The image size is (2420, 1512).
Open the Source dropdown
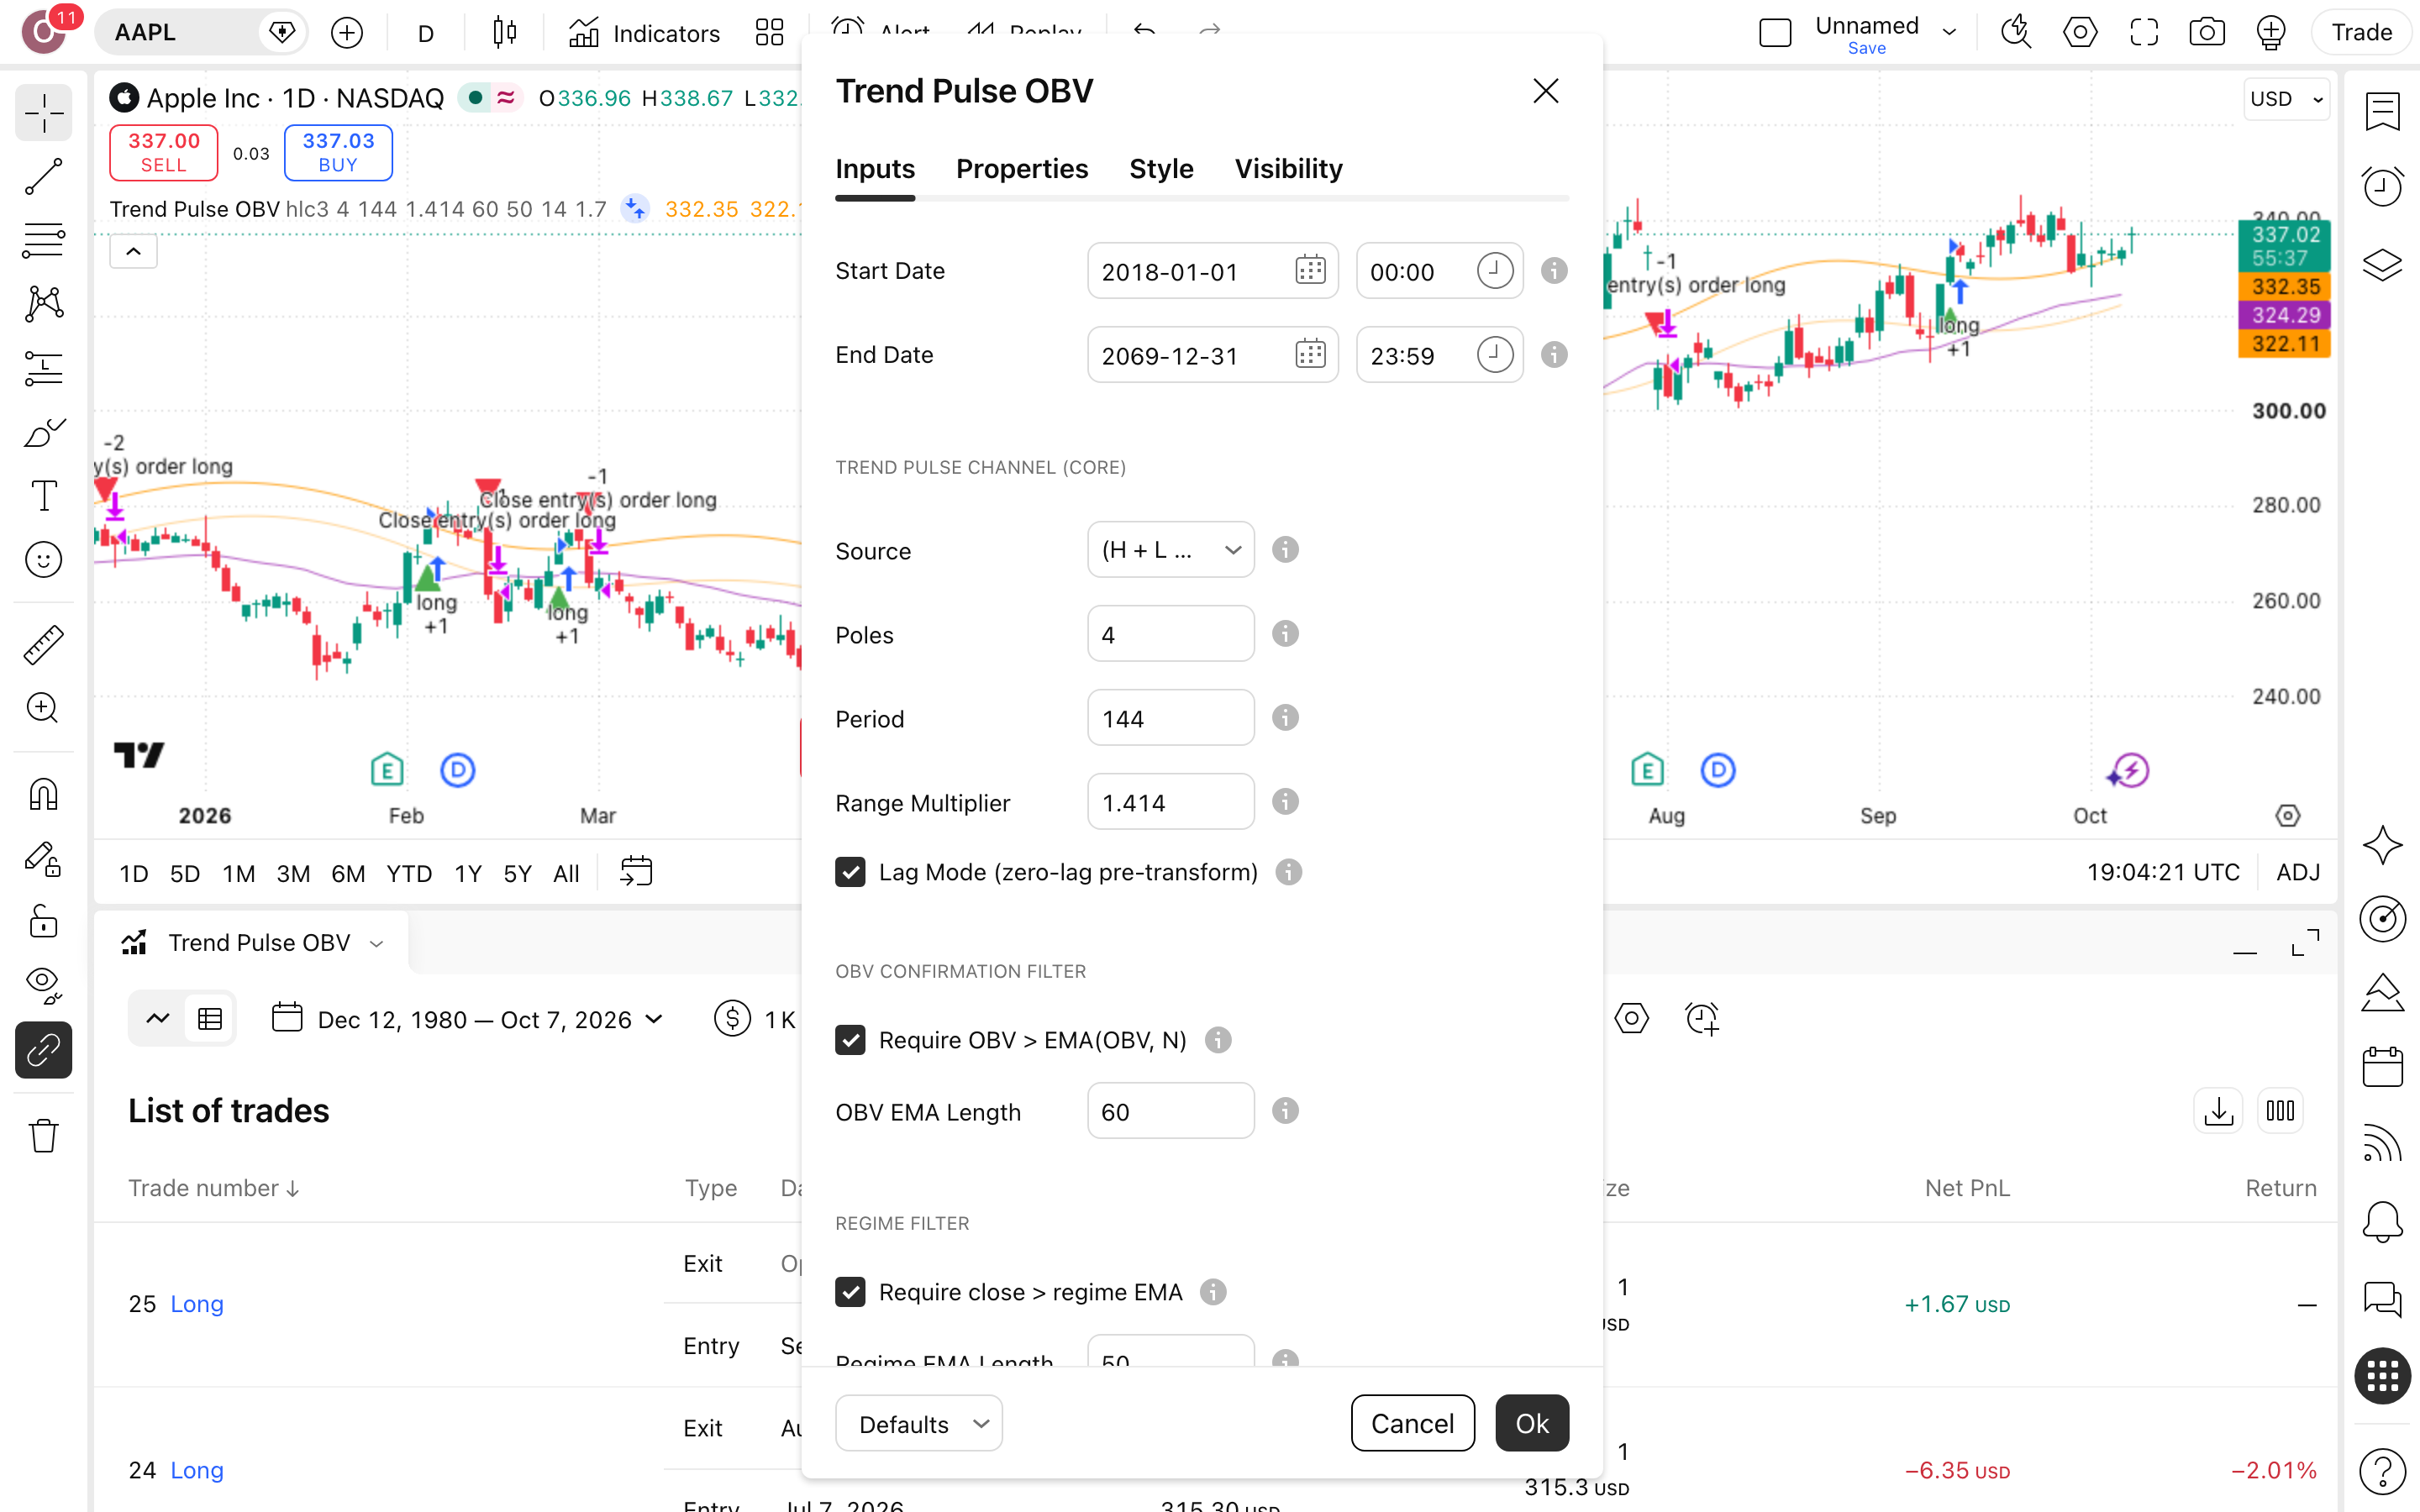[1171, 550]
